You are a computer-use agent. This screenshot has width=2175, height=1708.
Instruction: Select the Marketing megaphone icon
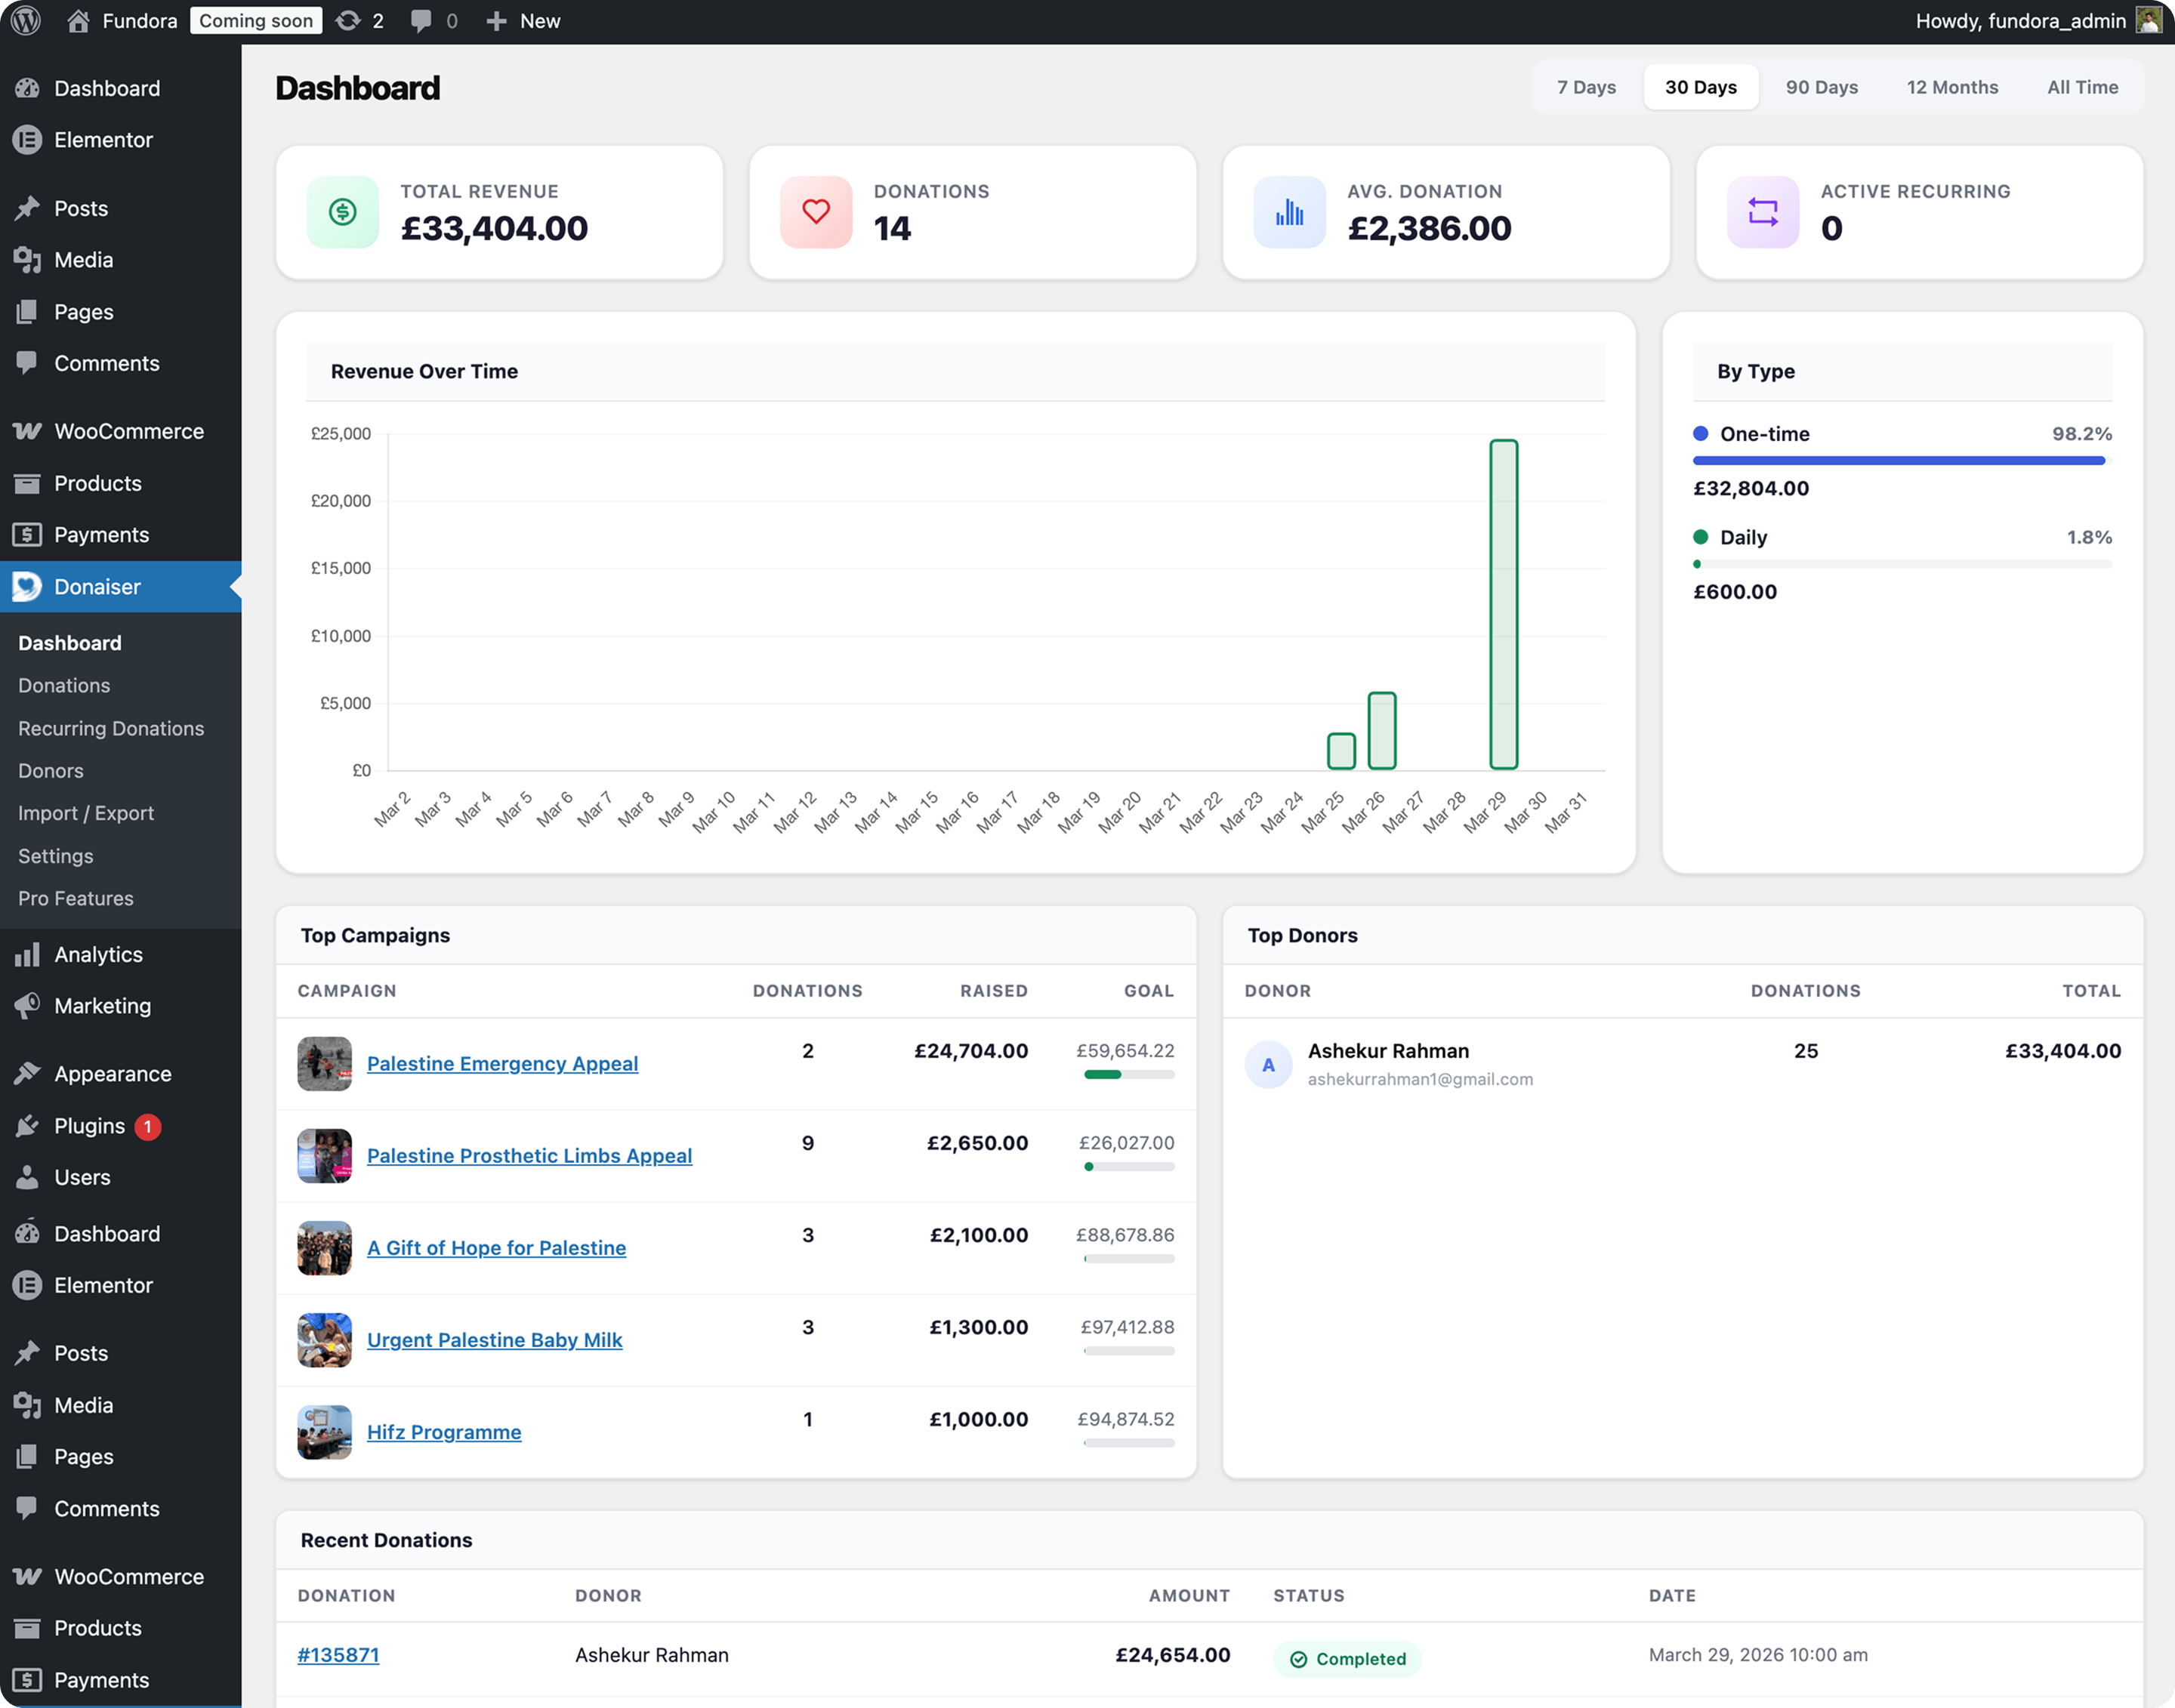point(28,1005)
